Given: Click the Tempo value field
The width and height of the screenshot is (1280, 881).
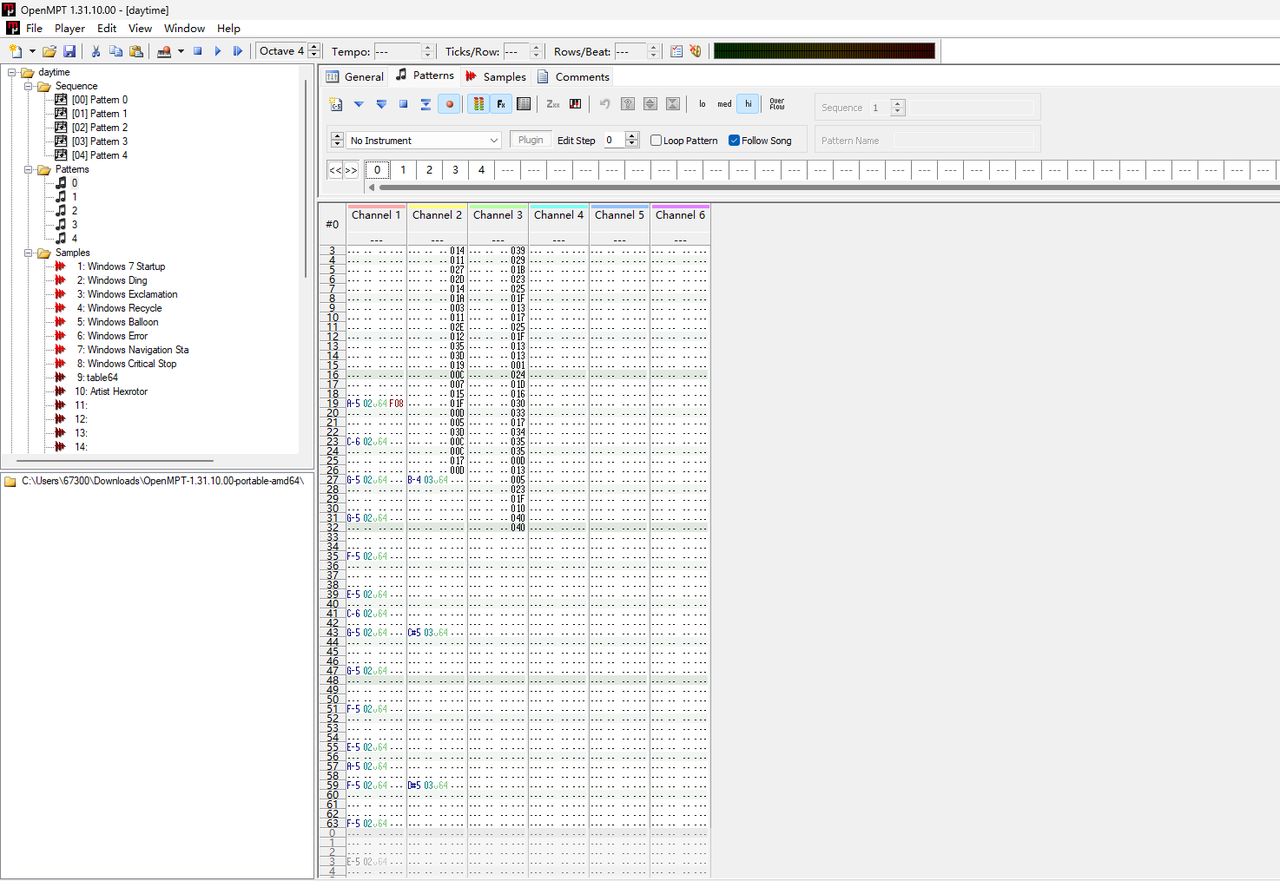Looking at the screenshot, I should [x=398, y=51].
